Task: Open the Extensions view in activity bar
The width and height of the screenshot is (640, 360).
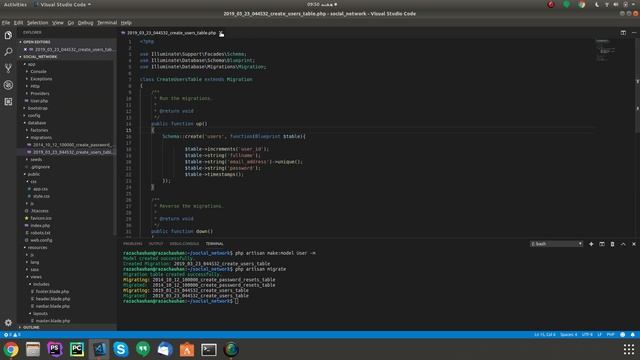Action: point(8,102)
